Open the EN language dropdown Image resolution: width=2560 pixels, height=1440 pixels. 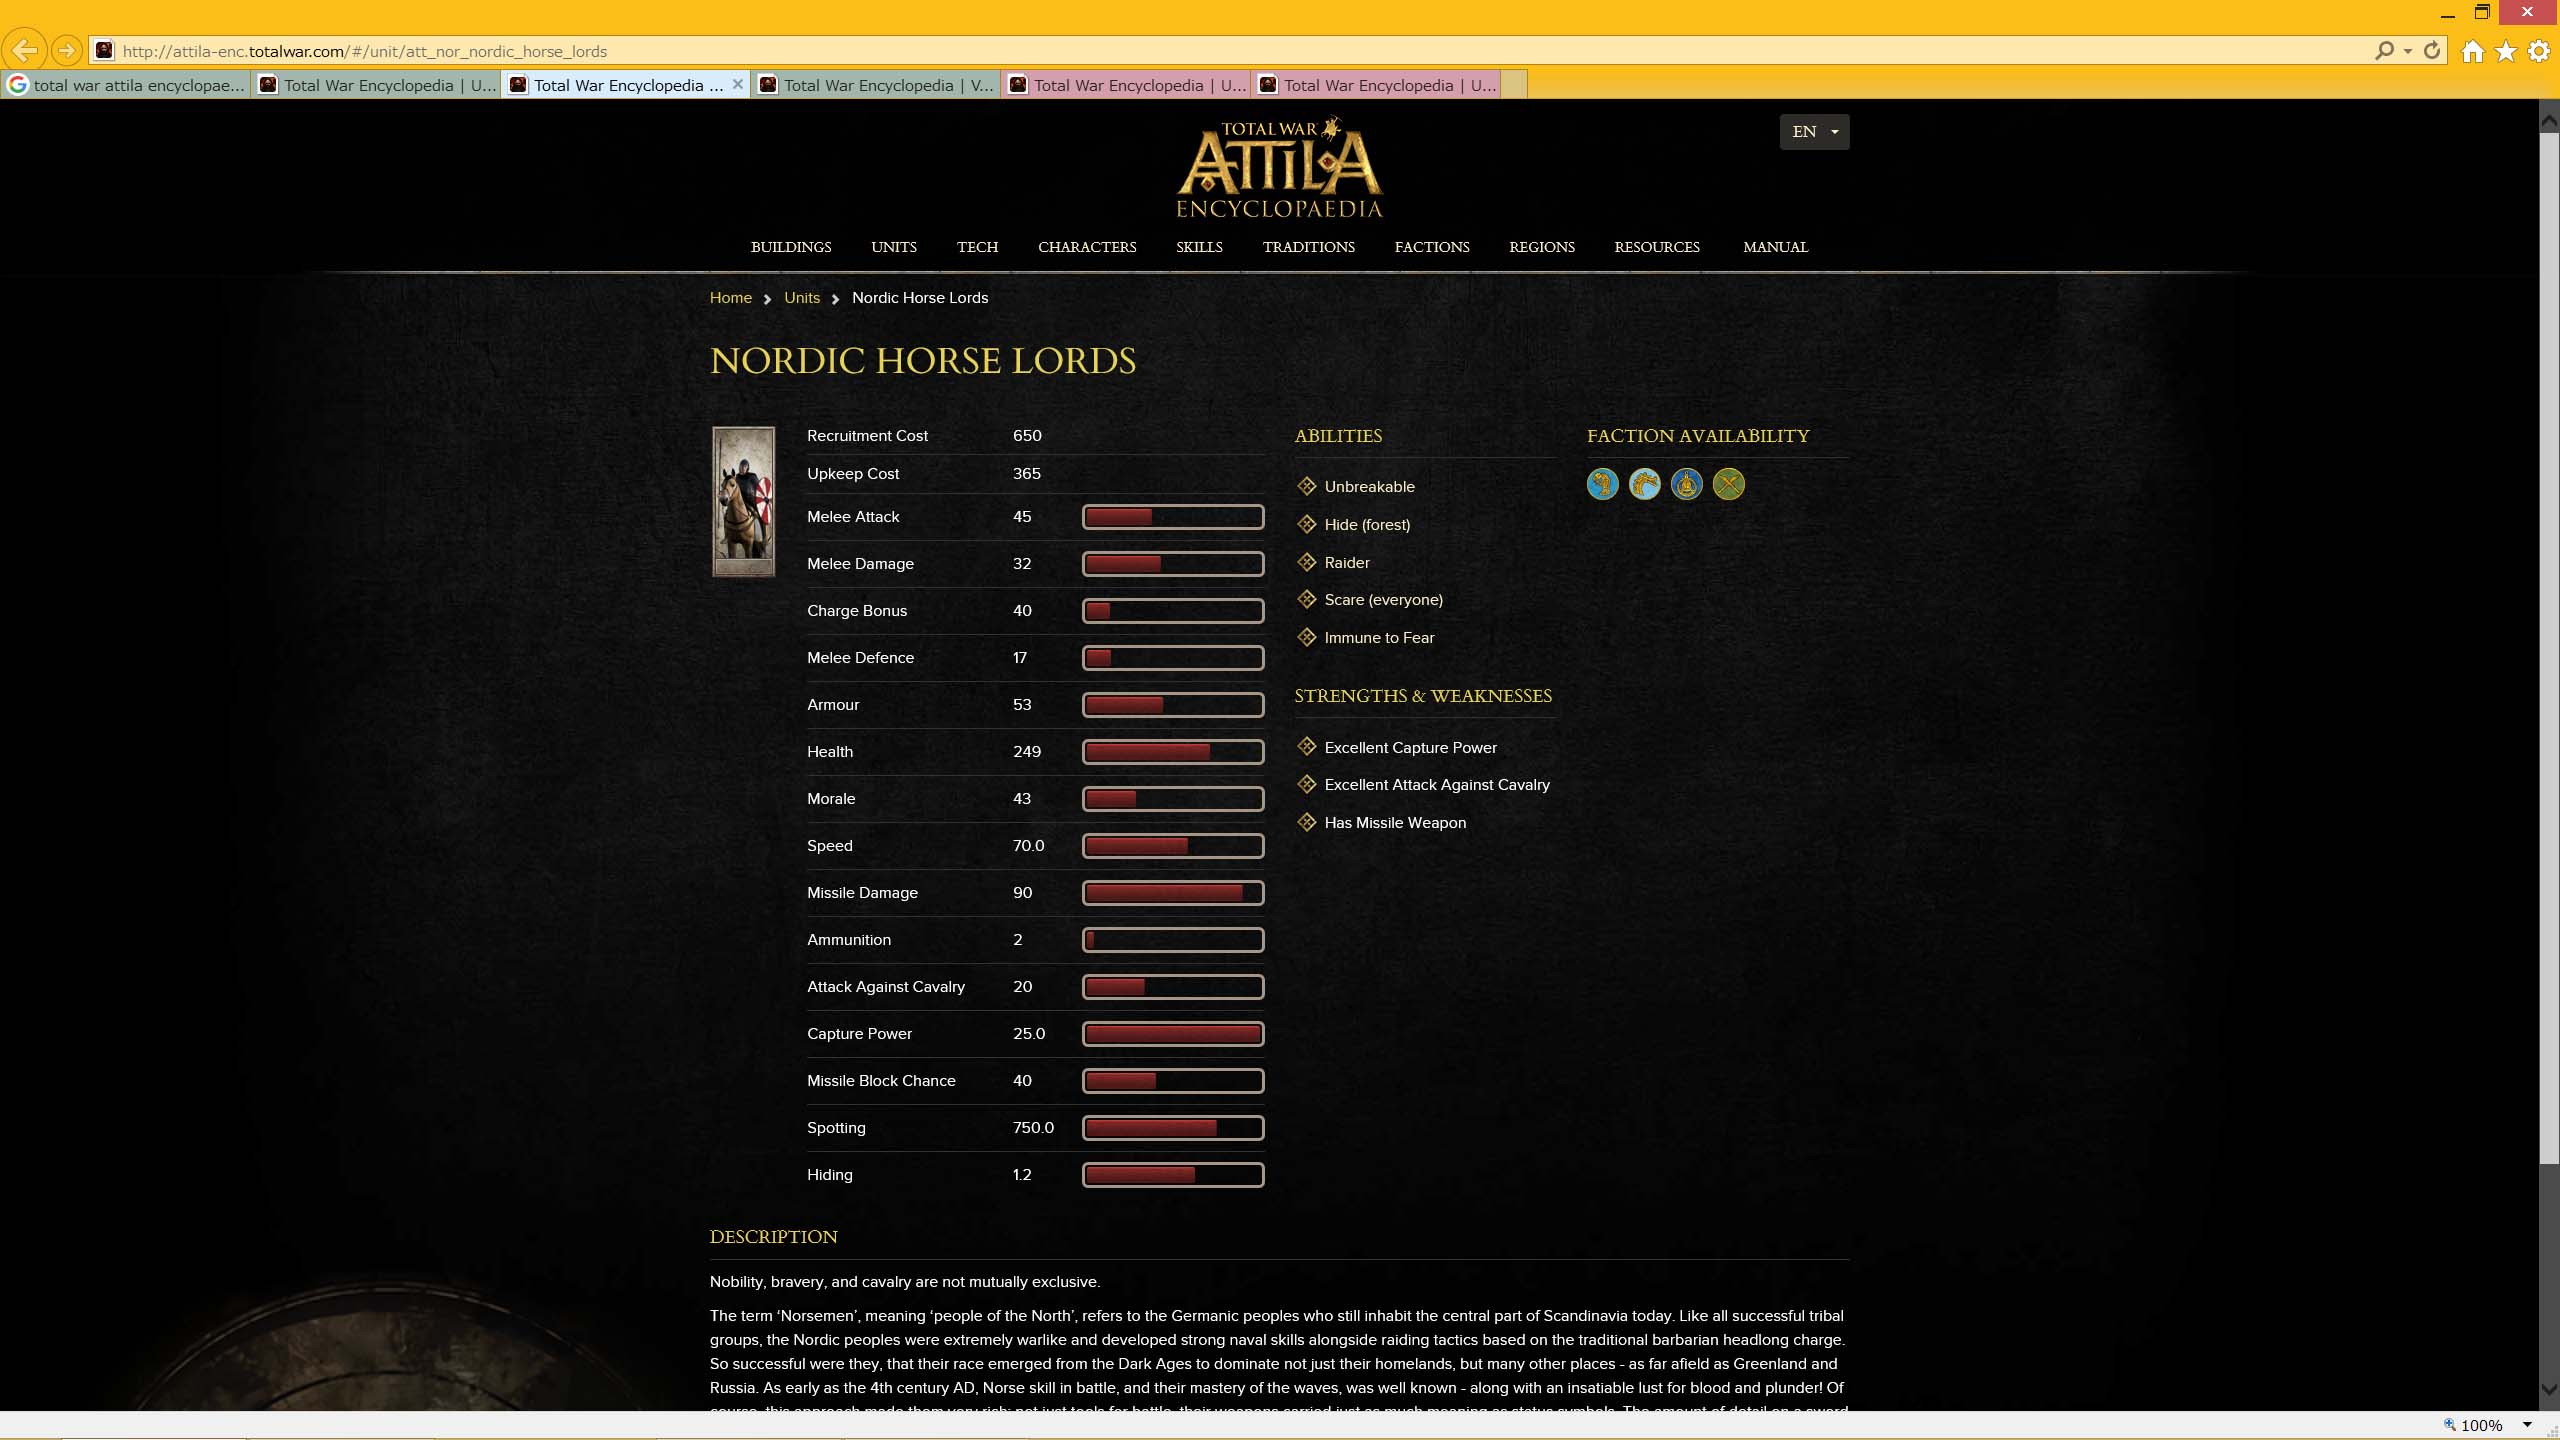click(x=1814, y=132)
